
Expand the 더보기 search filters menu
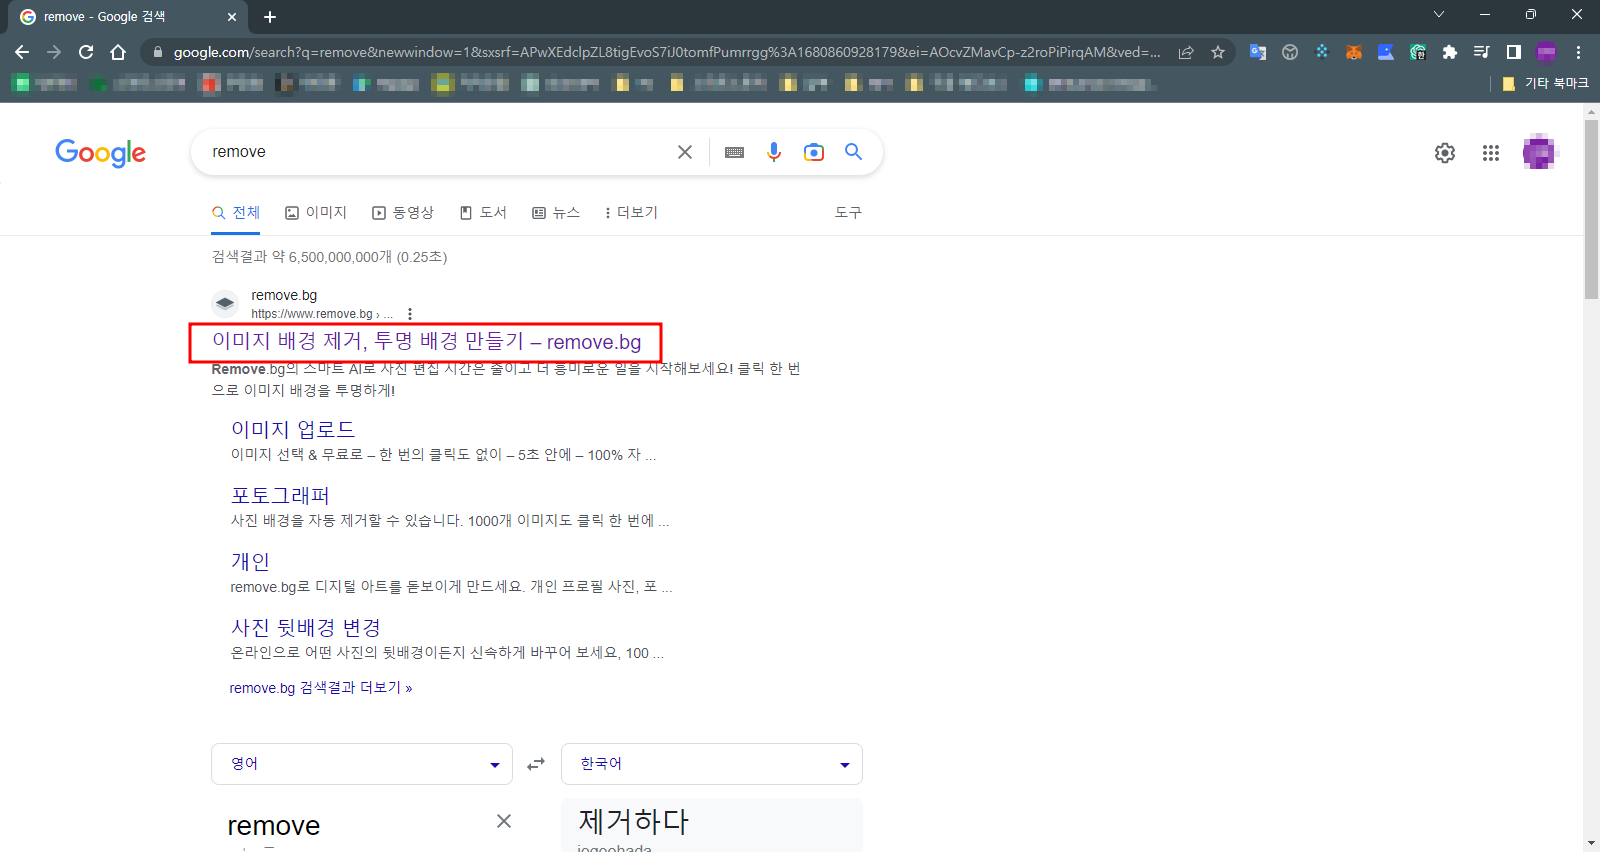point(631,213)
